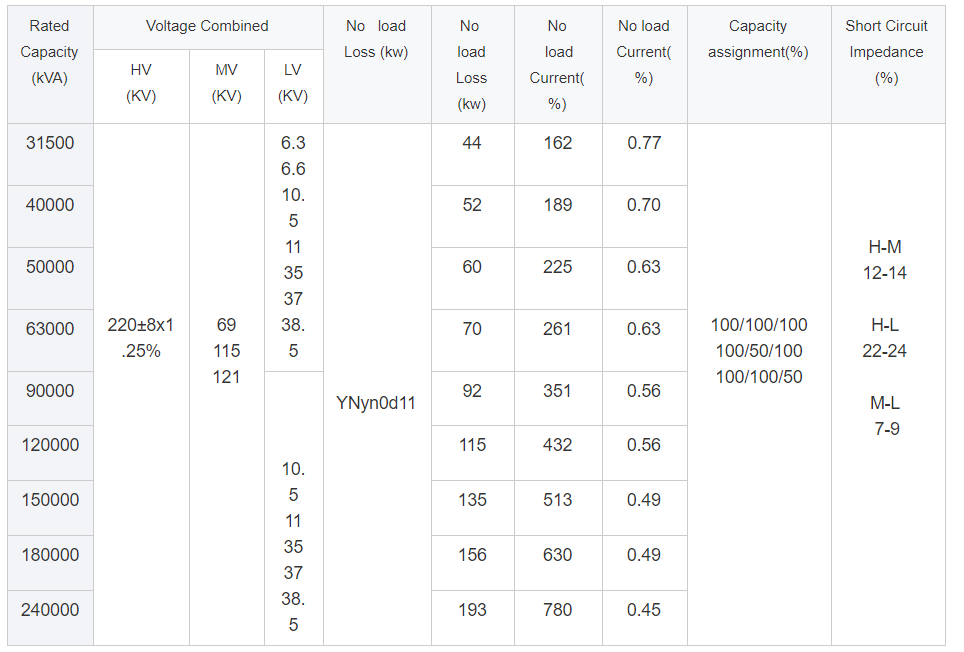Select the 432 value cell
The width and height of the screenshot is (964, 652).
tap(557, 445)
